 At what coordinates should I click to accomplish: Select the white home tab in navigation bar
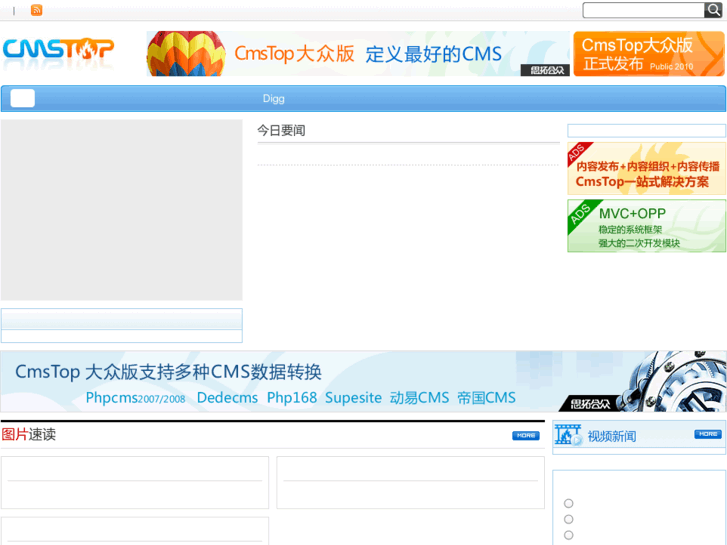tap(23, 98)
